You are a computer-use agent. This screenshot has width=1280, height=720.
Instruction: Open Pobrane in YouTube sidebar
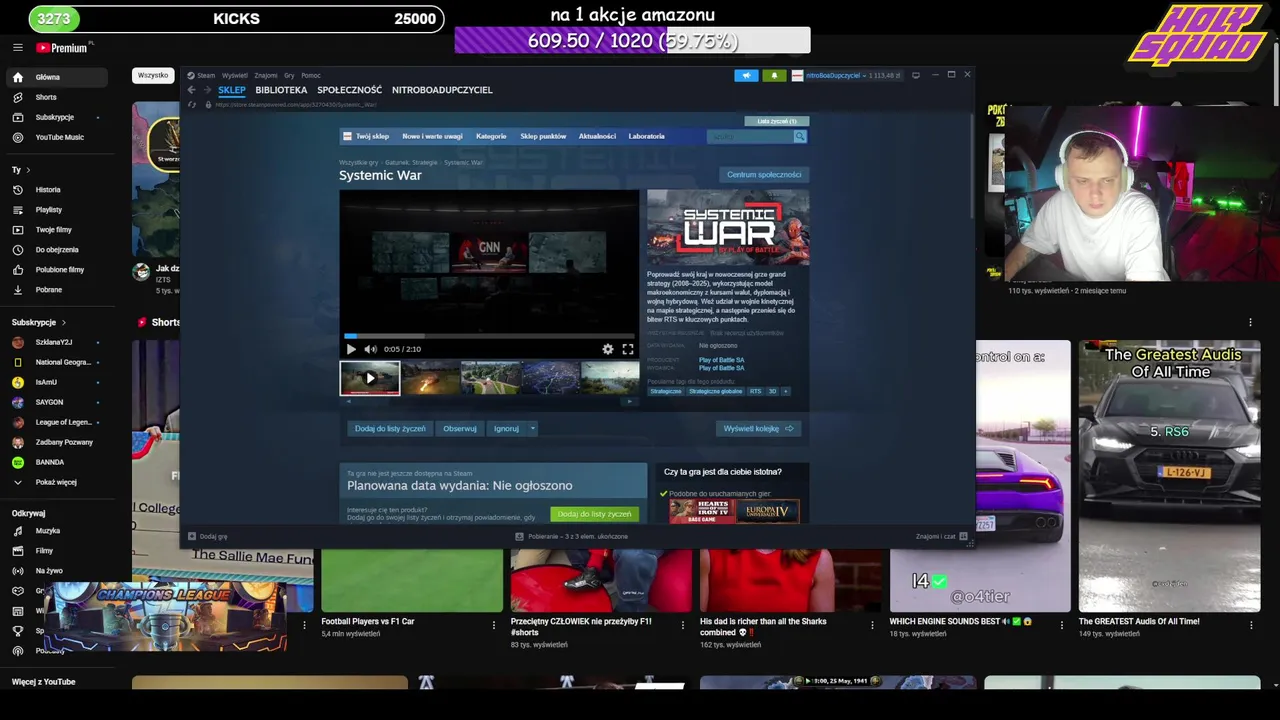click(x=56, y=289)
